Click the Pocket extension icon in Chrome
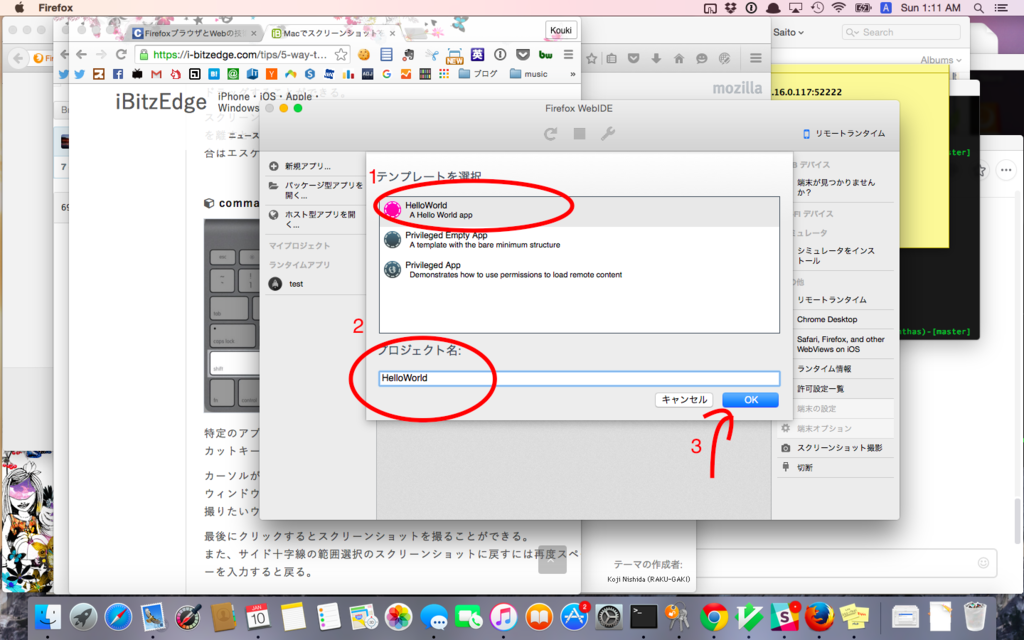Viewport: 1024px width, 640px height. click(522, 54)
